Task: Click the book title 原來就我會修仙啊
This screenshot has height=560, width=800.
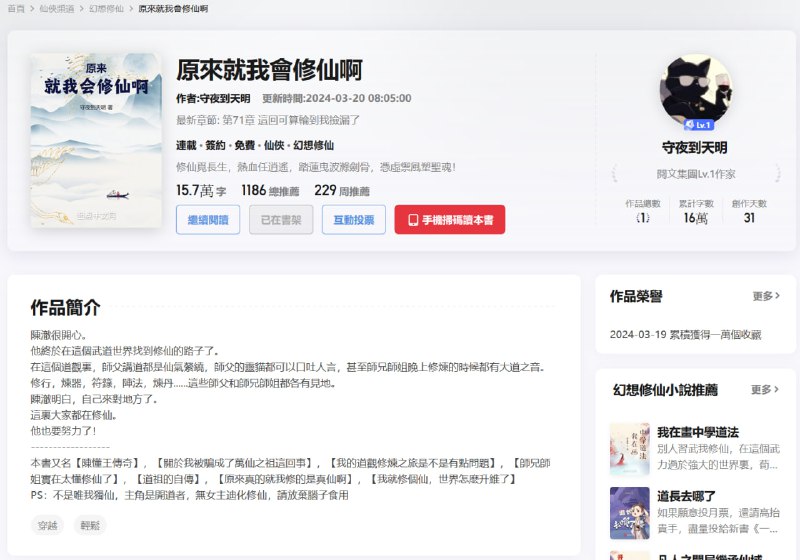Action: coord(269,70)
